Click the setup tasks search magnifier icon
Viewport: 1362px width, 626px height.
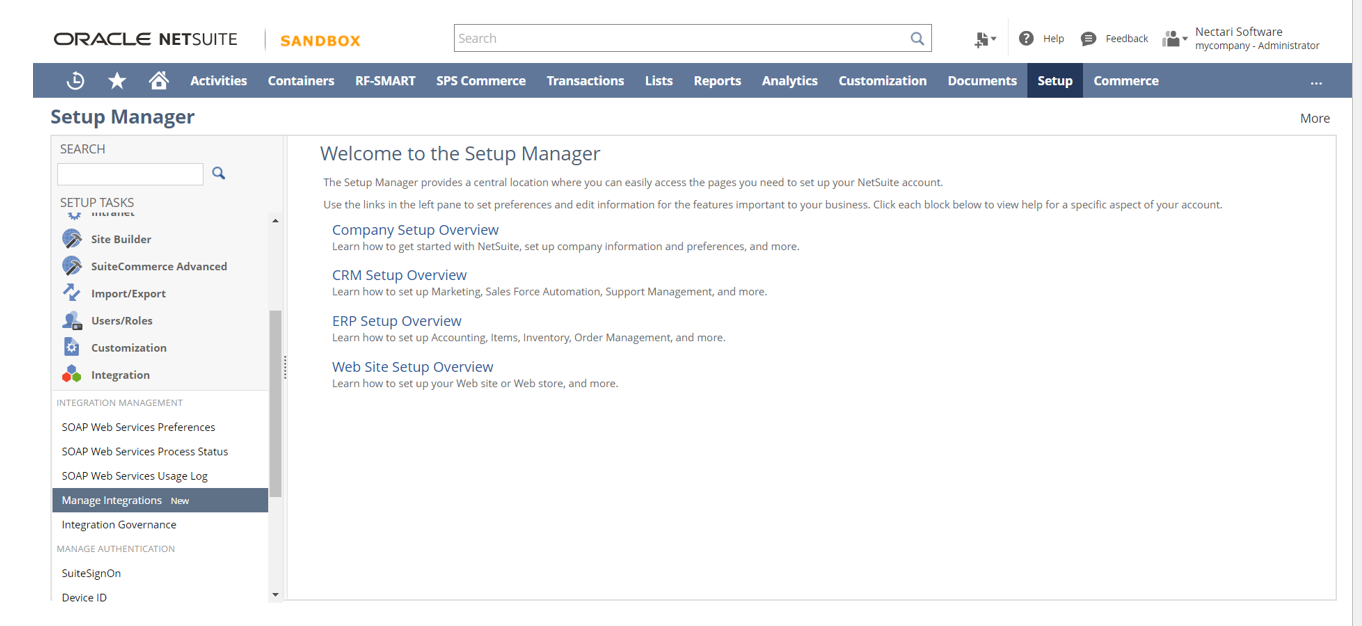point(219,174)
